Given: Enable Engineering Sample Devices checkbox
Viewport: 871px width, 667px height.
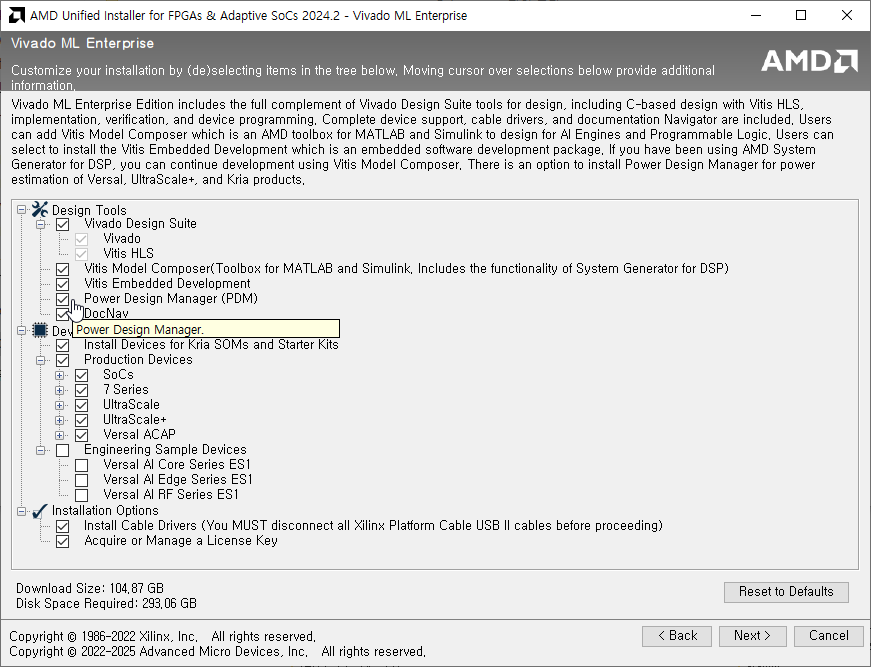Looking at the screenshot, I should [62, 450].
